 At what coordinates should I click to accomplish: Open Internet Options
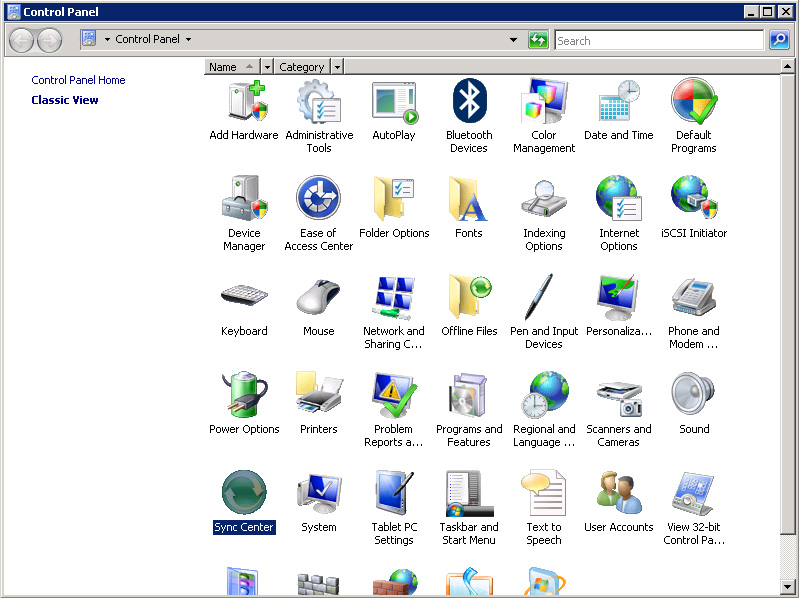[x=619, y=214]
